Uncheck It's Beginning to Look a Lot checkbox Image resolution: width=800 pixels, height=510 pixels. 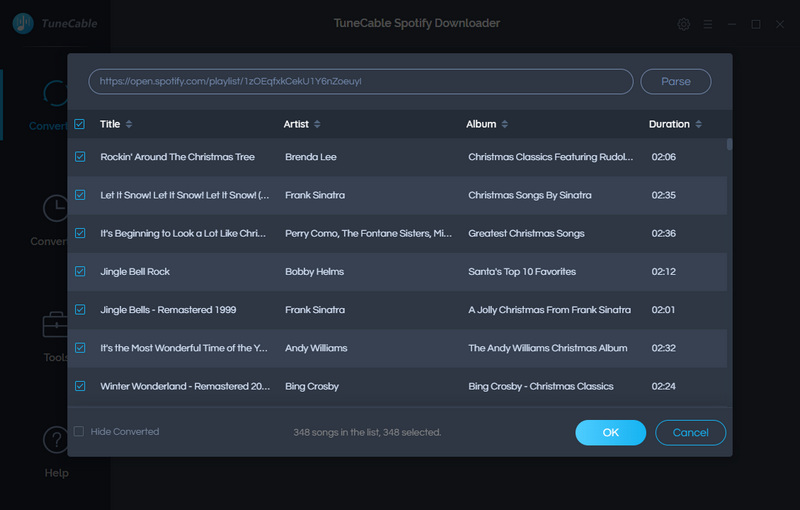pyautogui.click(x=80, y=233)
